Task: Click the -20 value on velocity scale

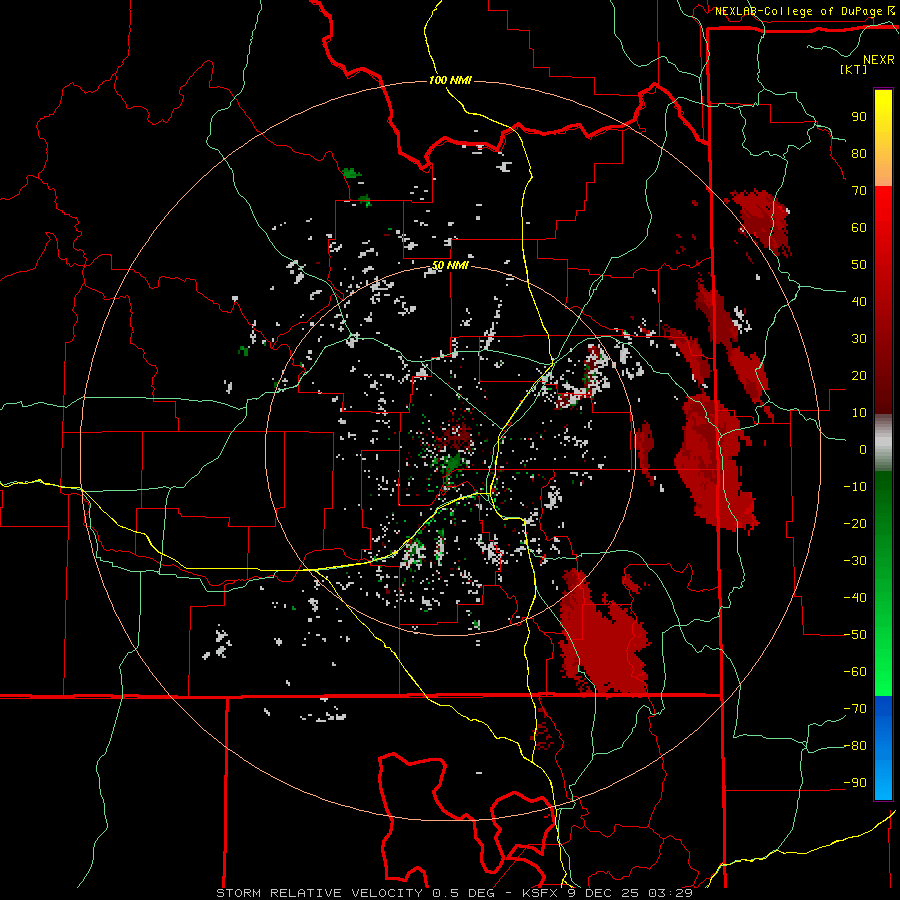Action: [x=855, y=524]
